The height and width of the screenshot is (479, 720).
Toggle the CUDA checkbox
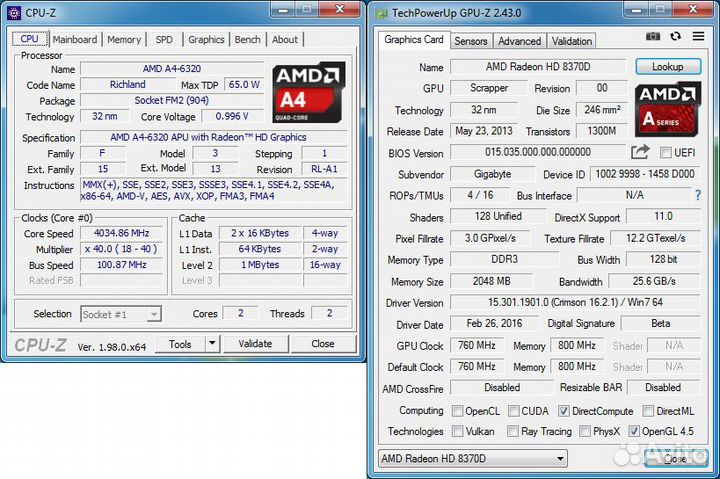click(513, 411)
